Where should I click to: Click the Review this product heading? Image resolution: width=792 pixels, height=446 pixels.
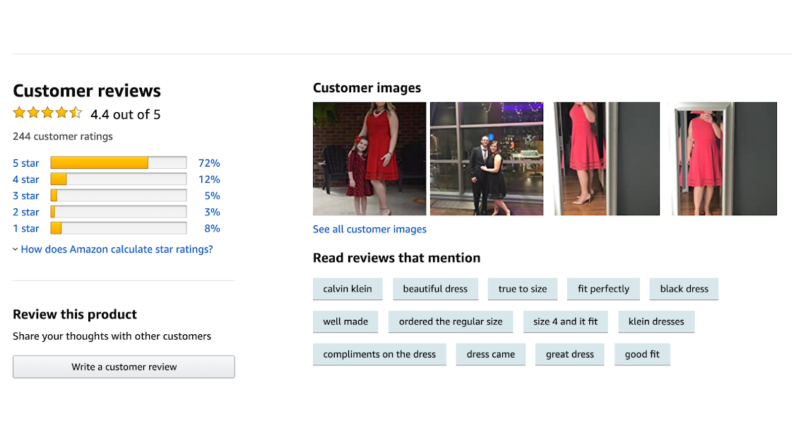[x=75, y=315]
